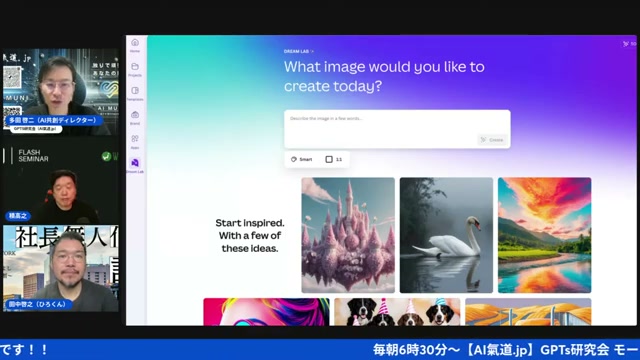This screenshot has height=360, width=640.
Task: Open Home in Canva sidebar
Action: pos(135,45)
